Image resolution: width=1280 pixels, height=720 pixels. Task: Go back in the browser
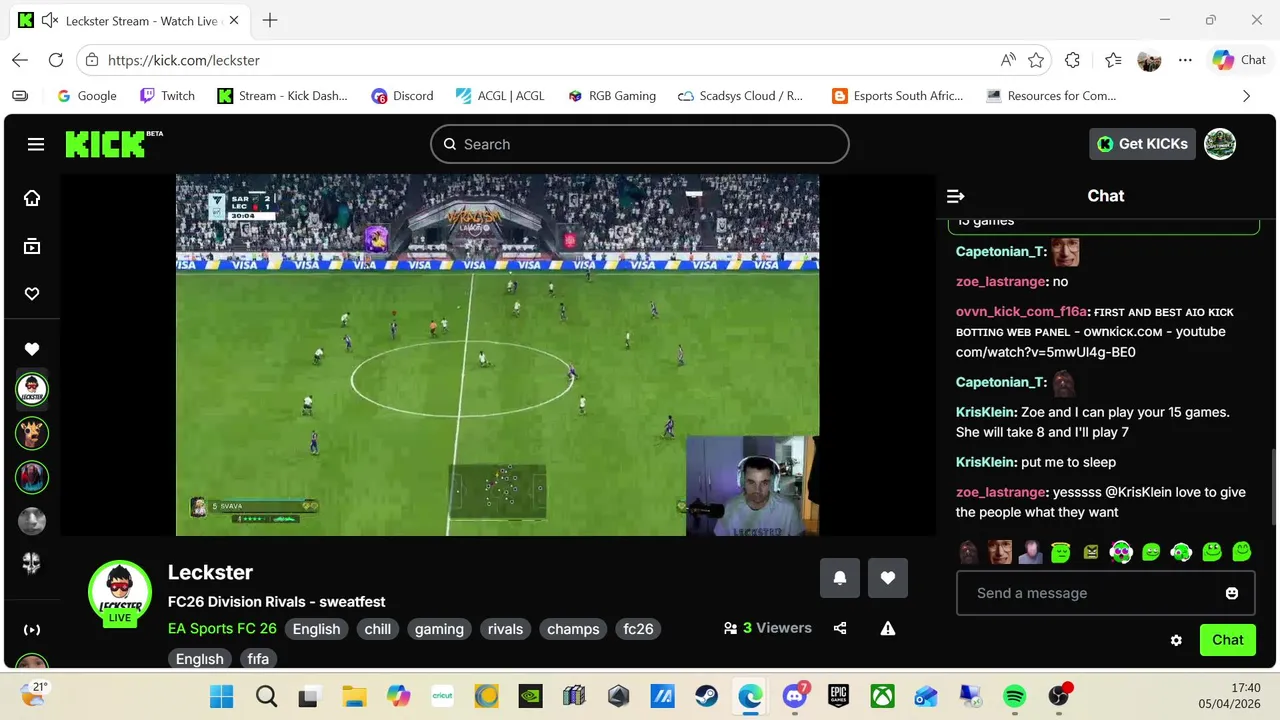pos(20,60)
